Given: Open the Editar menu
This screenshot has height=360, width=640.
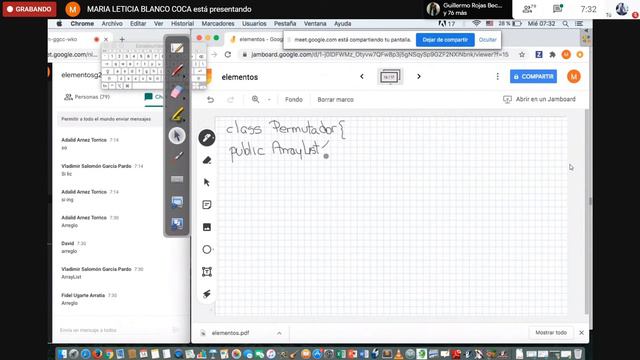Looking at the screenshot, I should [x=138, y=24].
